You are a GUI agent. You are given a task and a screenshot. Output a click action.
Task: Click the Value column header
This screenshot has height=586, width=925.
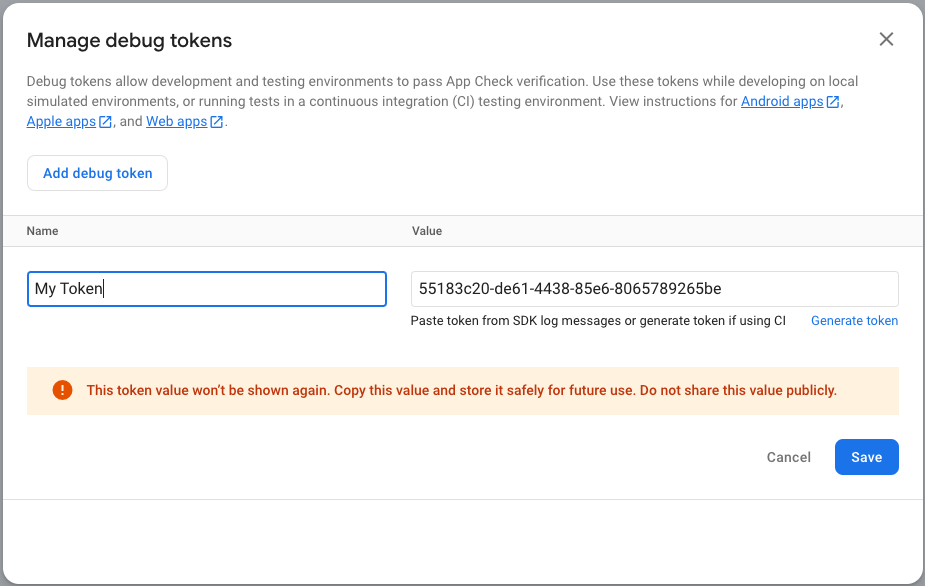point(427,231)
